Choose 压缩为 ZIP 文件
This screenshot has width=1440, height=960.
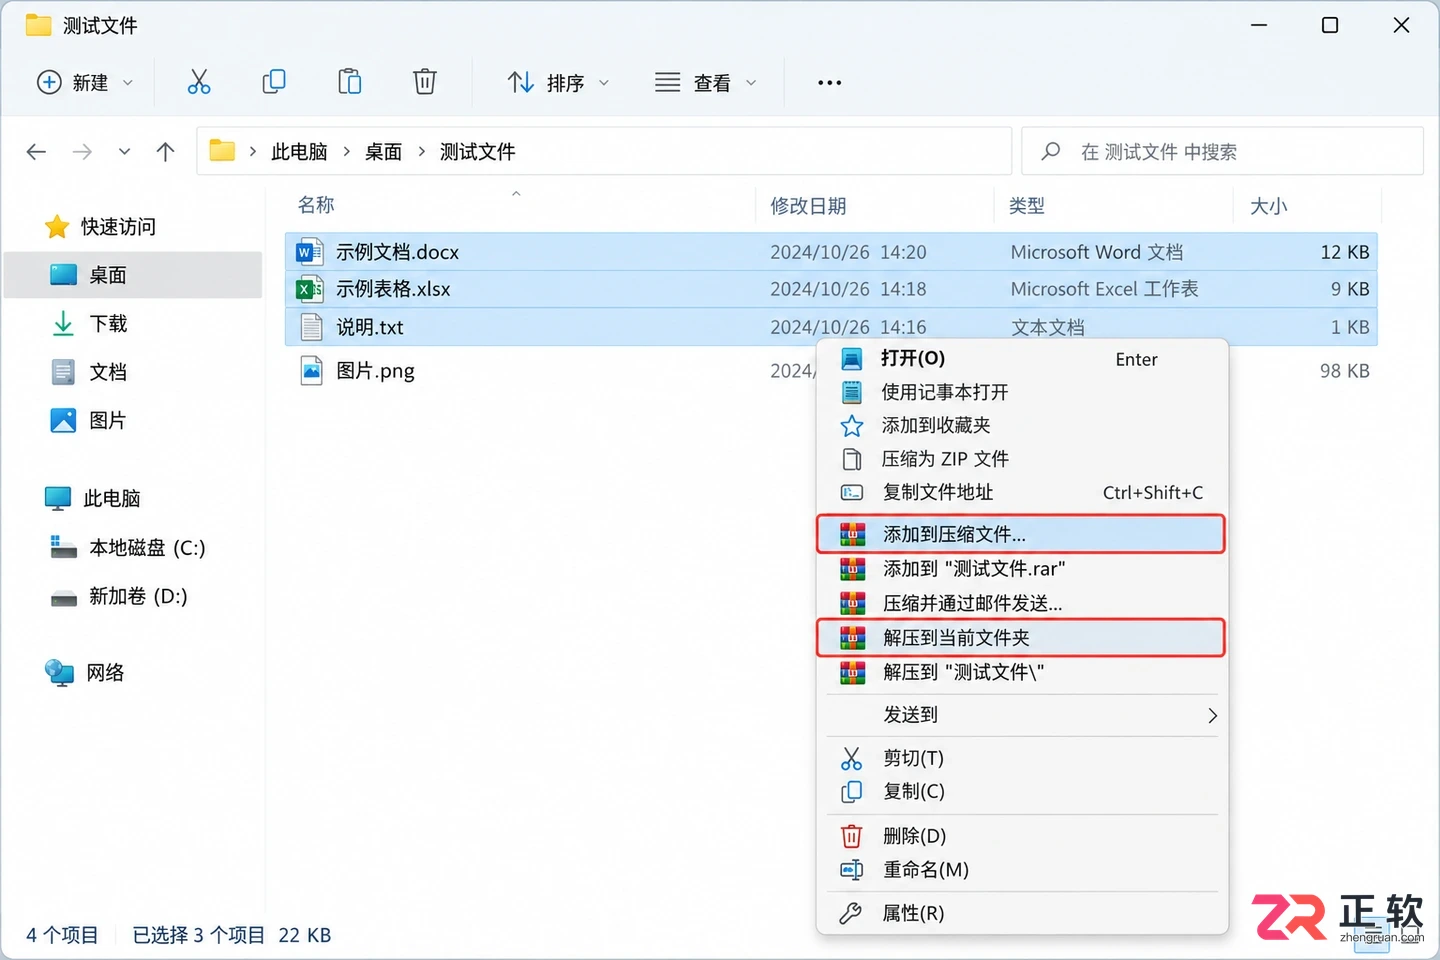coord(1022,459)
